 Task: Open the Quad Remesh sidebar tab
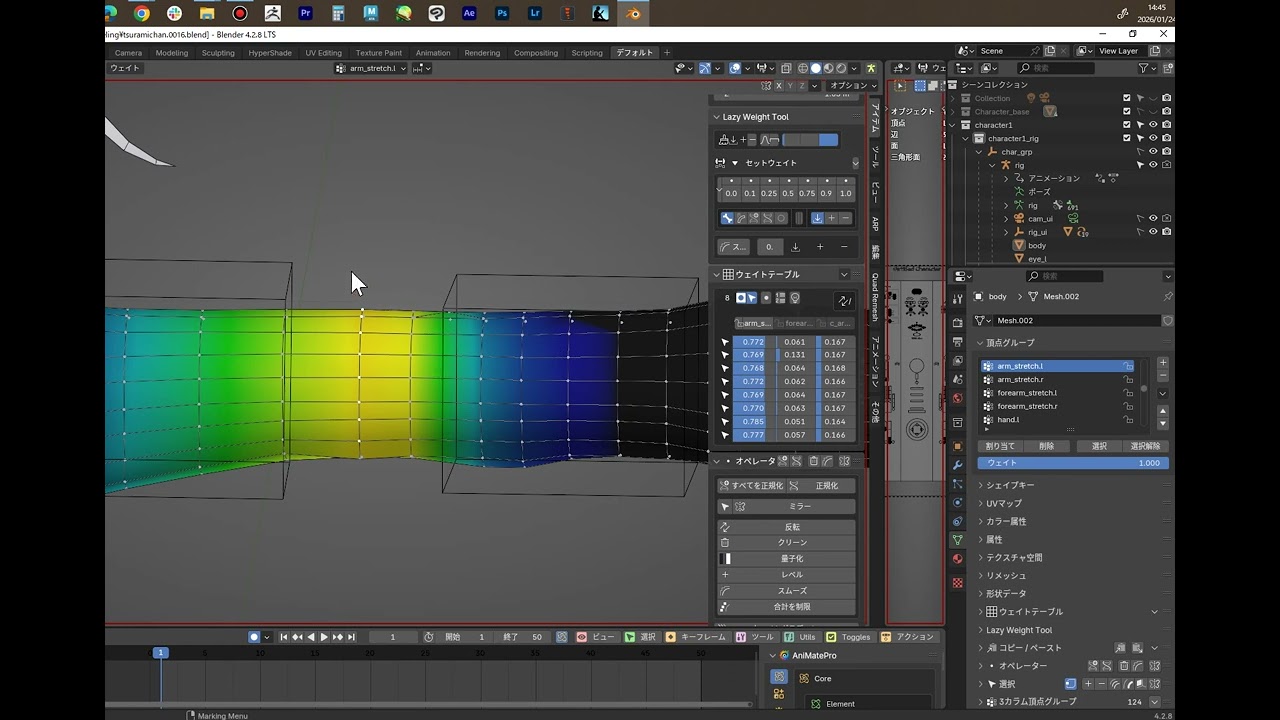click(x=875, y=297)
